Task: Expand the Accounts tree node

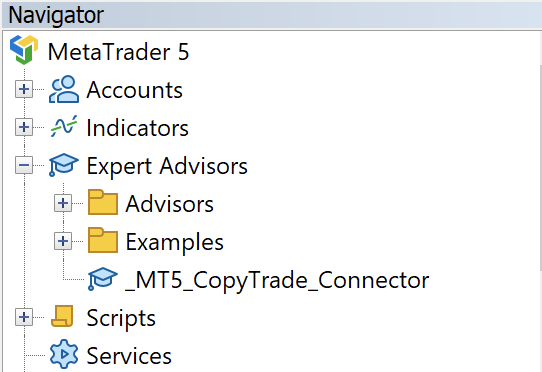Action: pyautogui.click(x=24, y=90)
